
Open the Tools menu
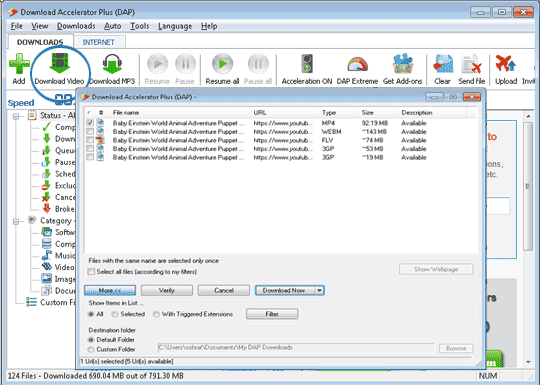point(139,26)
